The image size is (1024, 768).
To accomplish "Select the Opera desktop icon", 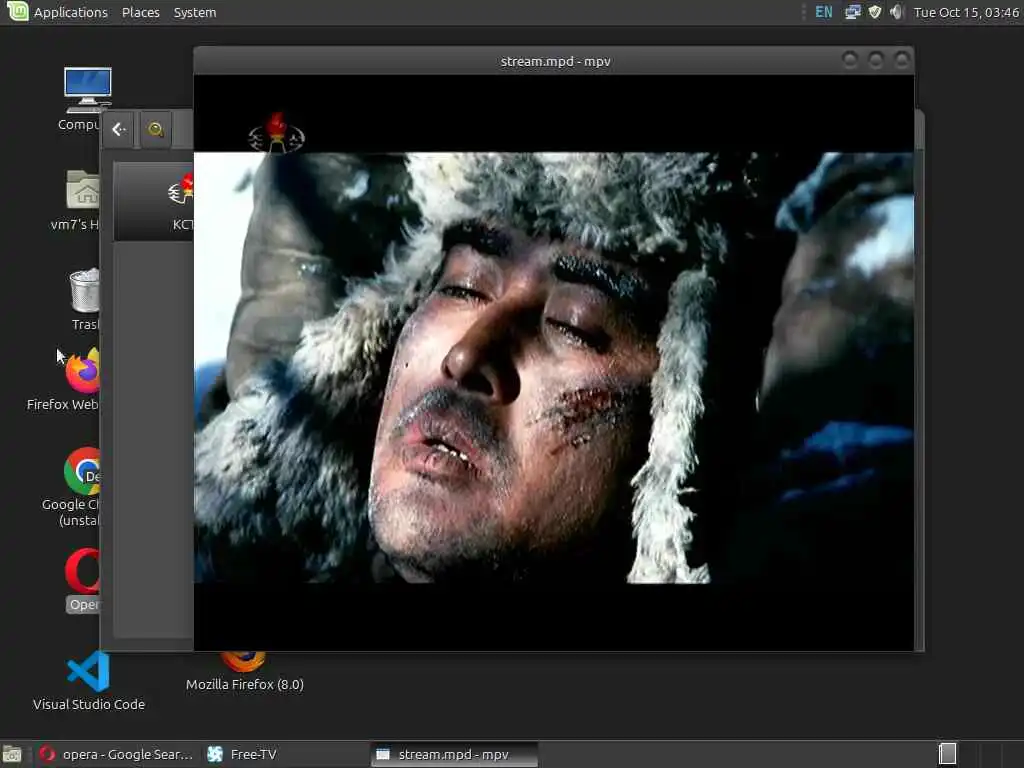I will point(83,580).
